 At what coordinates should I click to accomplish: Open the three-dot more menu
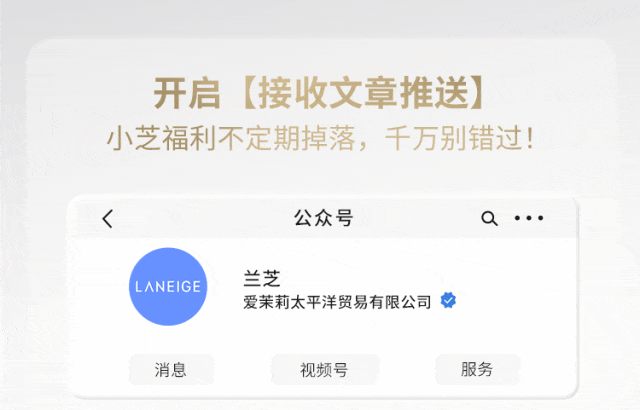(x=529, y=218)
